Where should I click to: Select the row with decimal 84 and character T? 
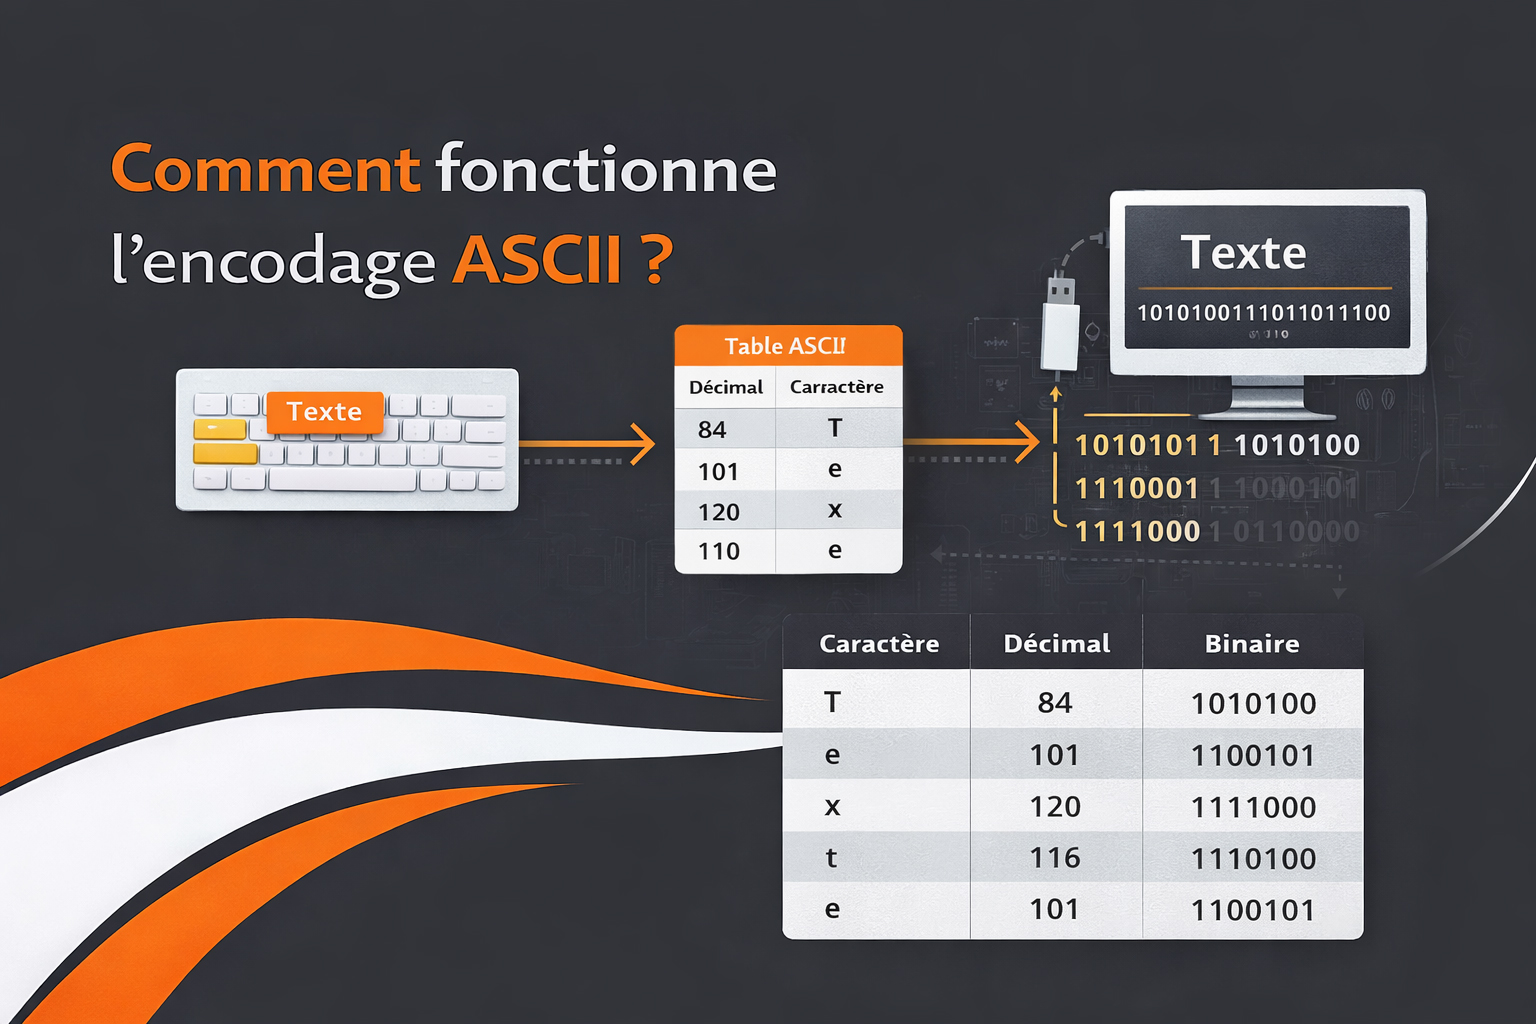point(790,428)
